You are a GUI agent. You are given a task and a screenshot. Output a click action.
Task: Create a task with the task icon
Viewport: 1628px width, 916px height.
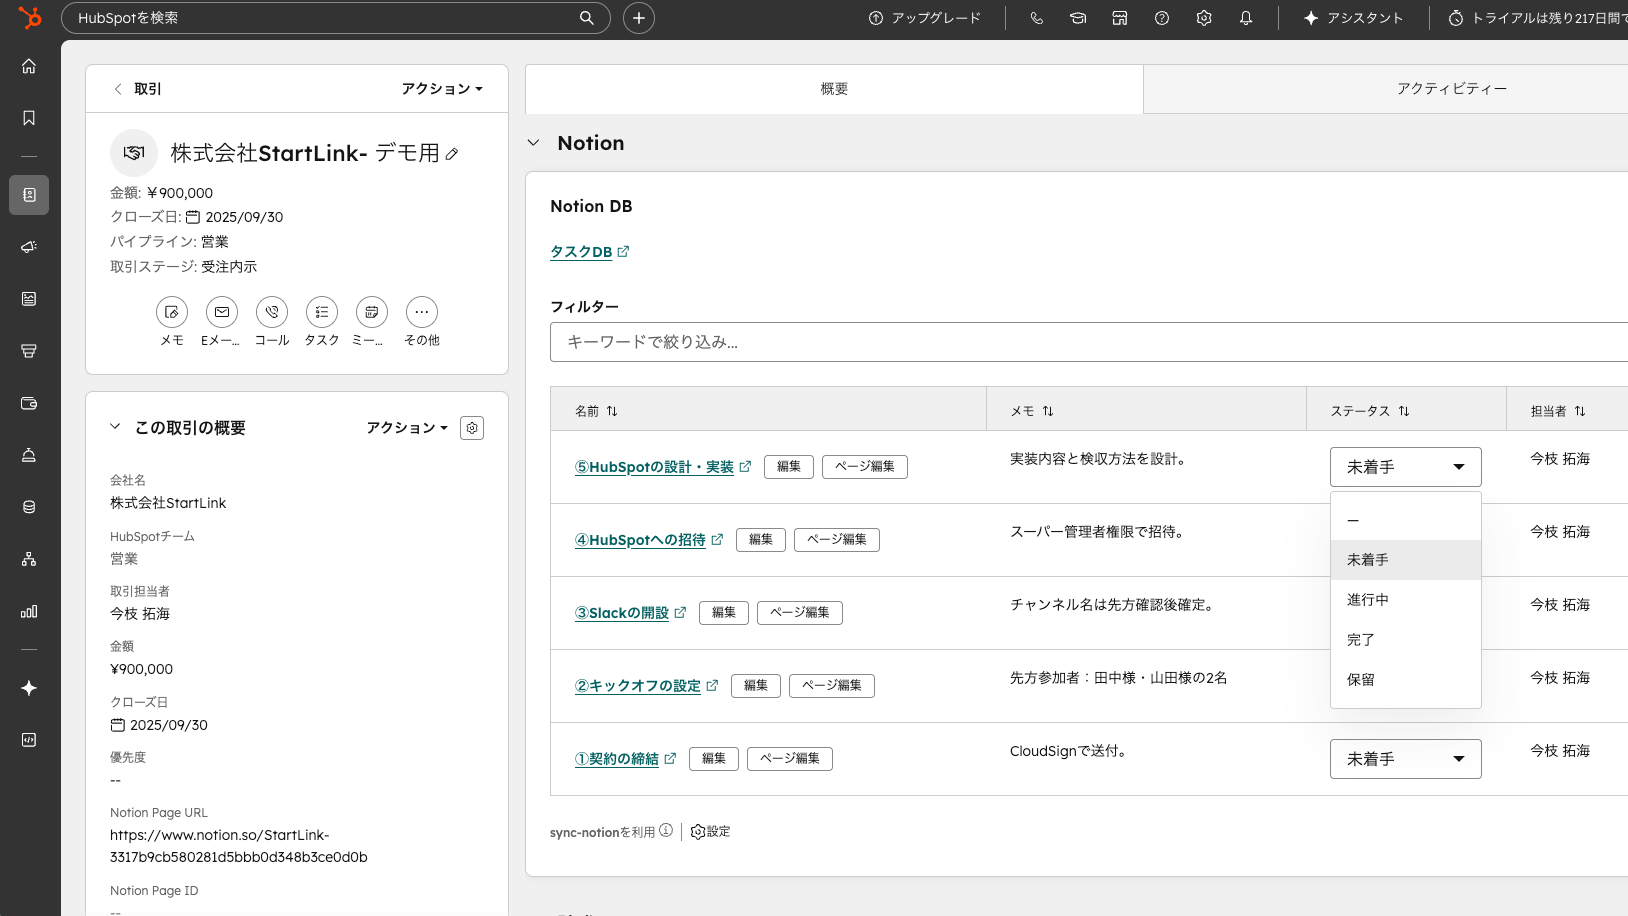pyautogui.click(x=322, y=312)
